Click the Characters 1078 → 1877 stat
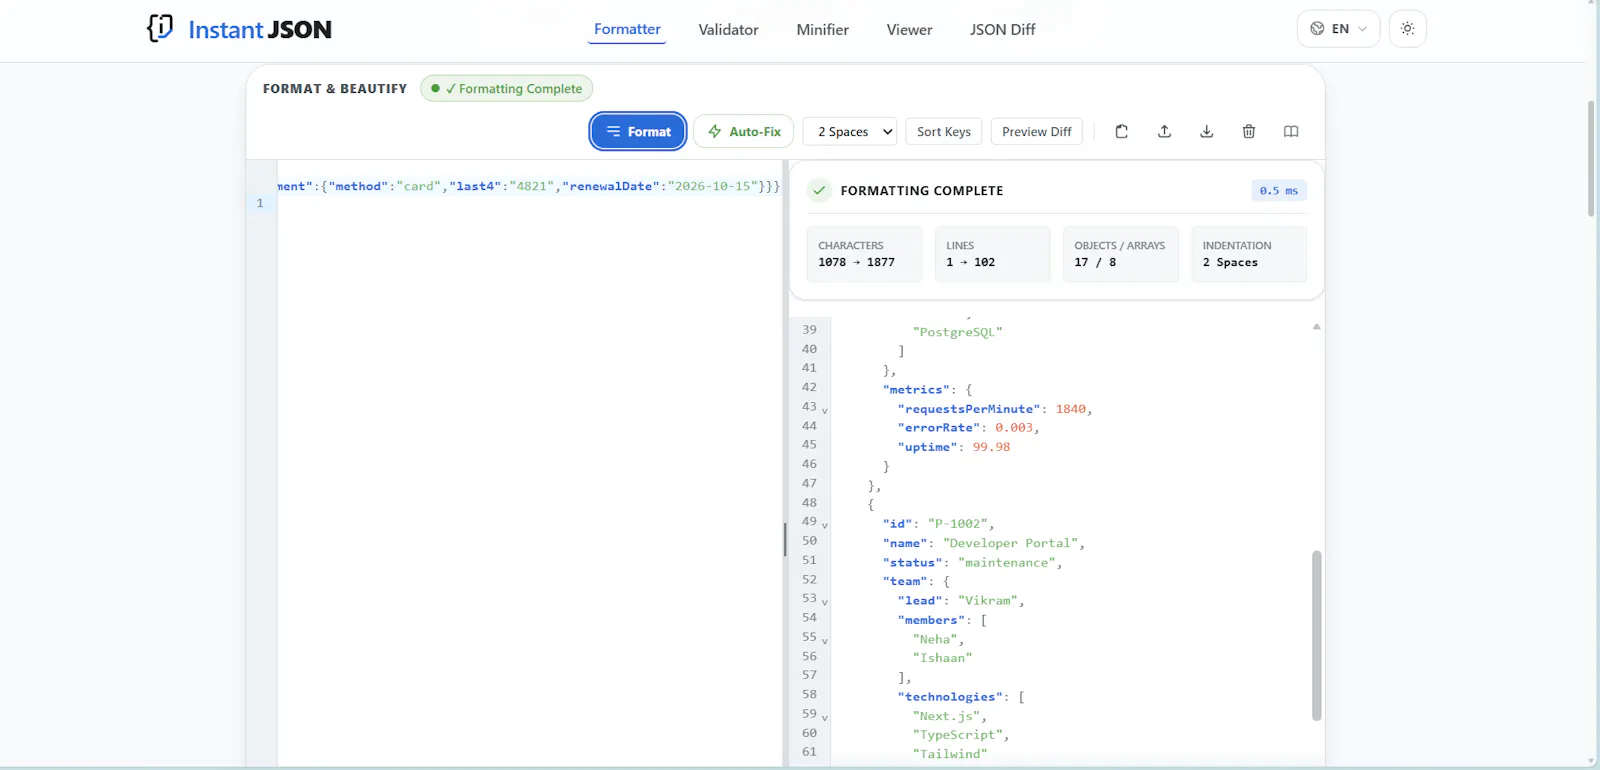 coord(864,254)
